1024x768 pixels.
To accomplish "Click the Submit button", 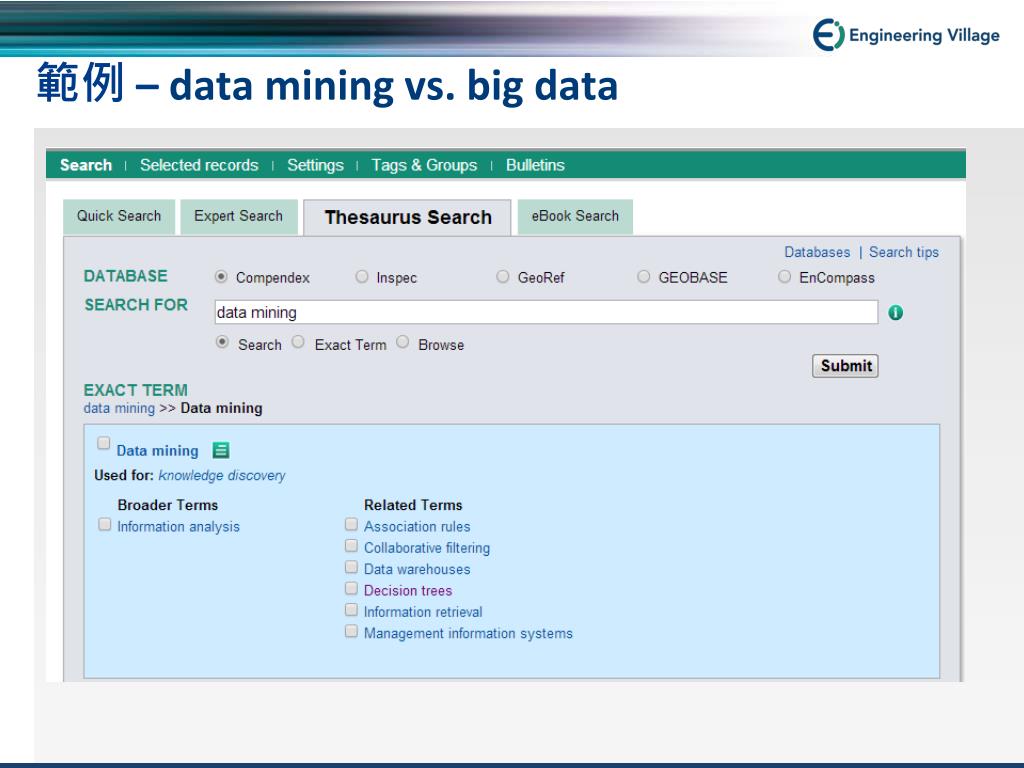I will (x=845, y=366).
